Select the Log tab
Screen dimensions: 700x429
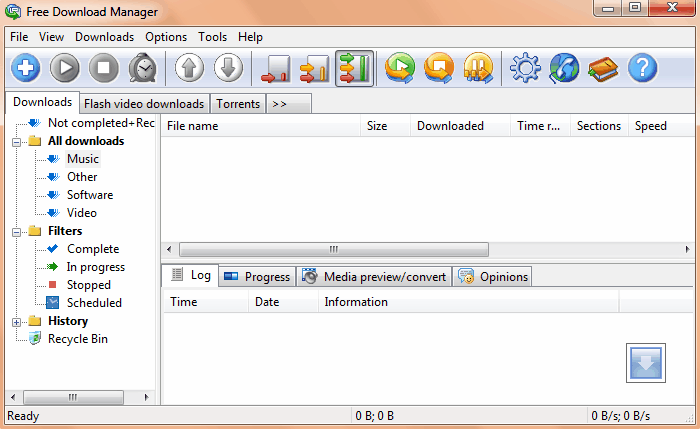191,275
